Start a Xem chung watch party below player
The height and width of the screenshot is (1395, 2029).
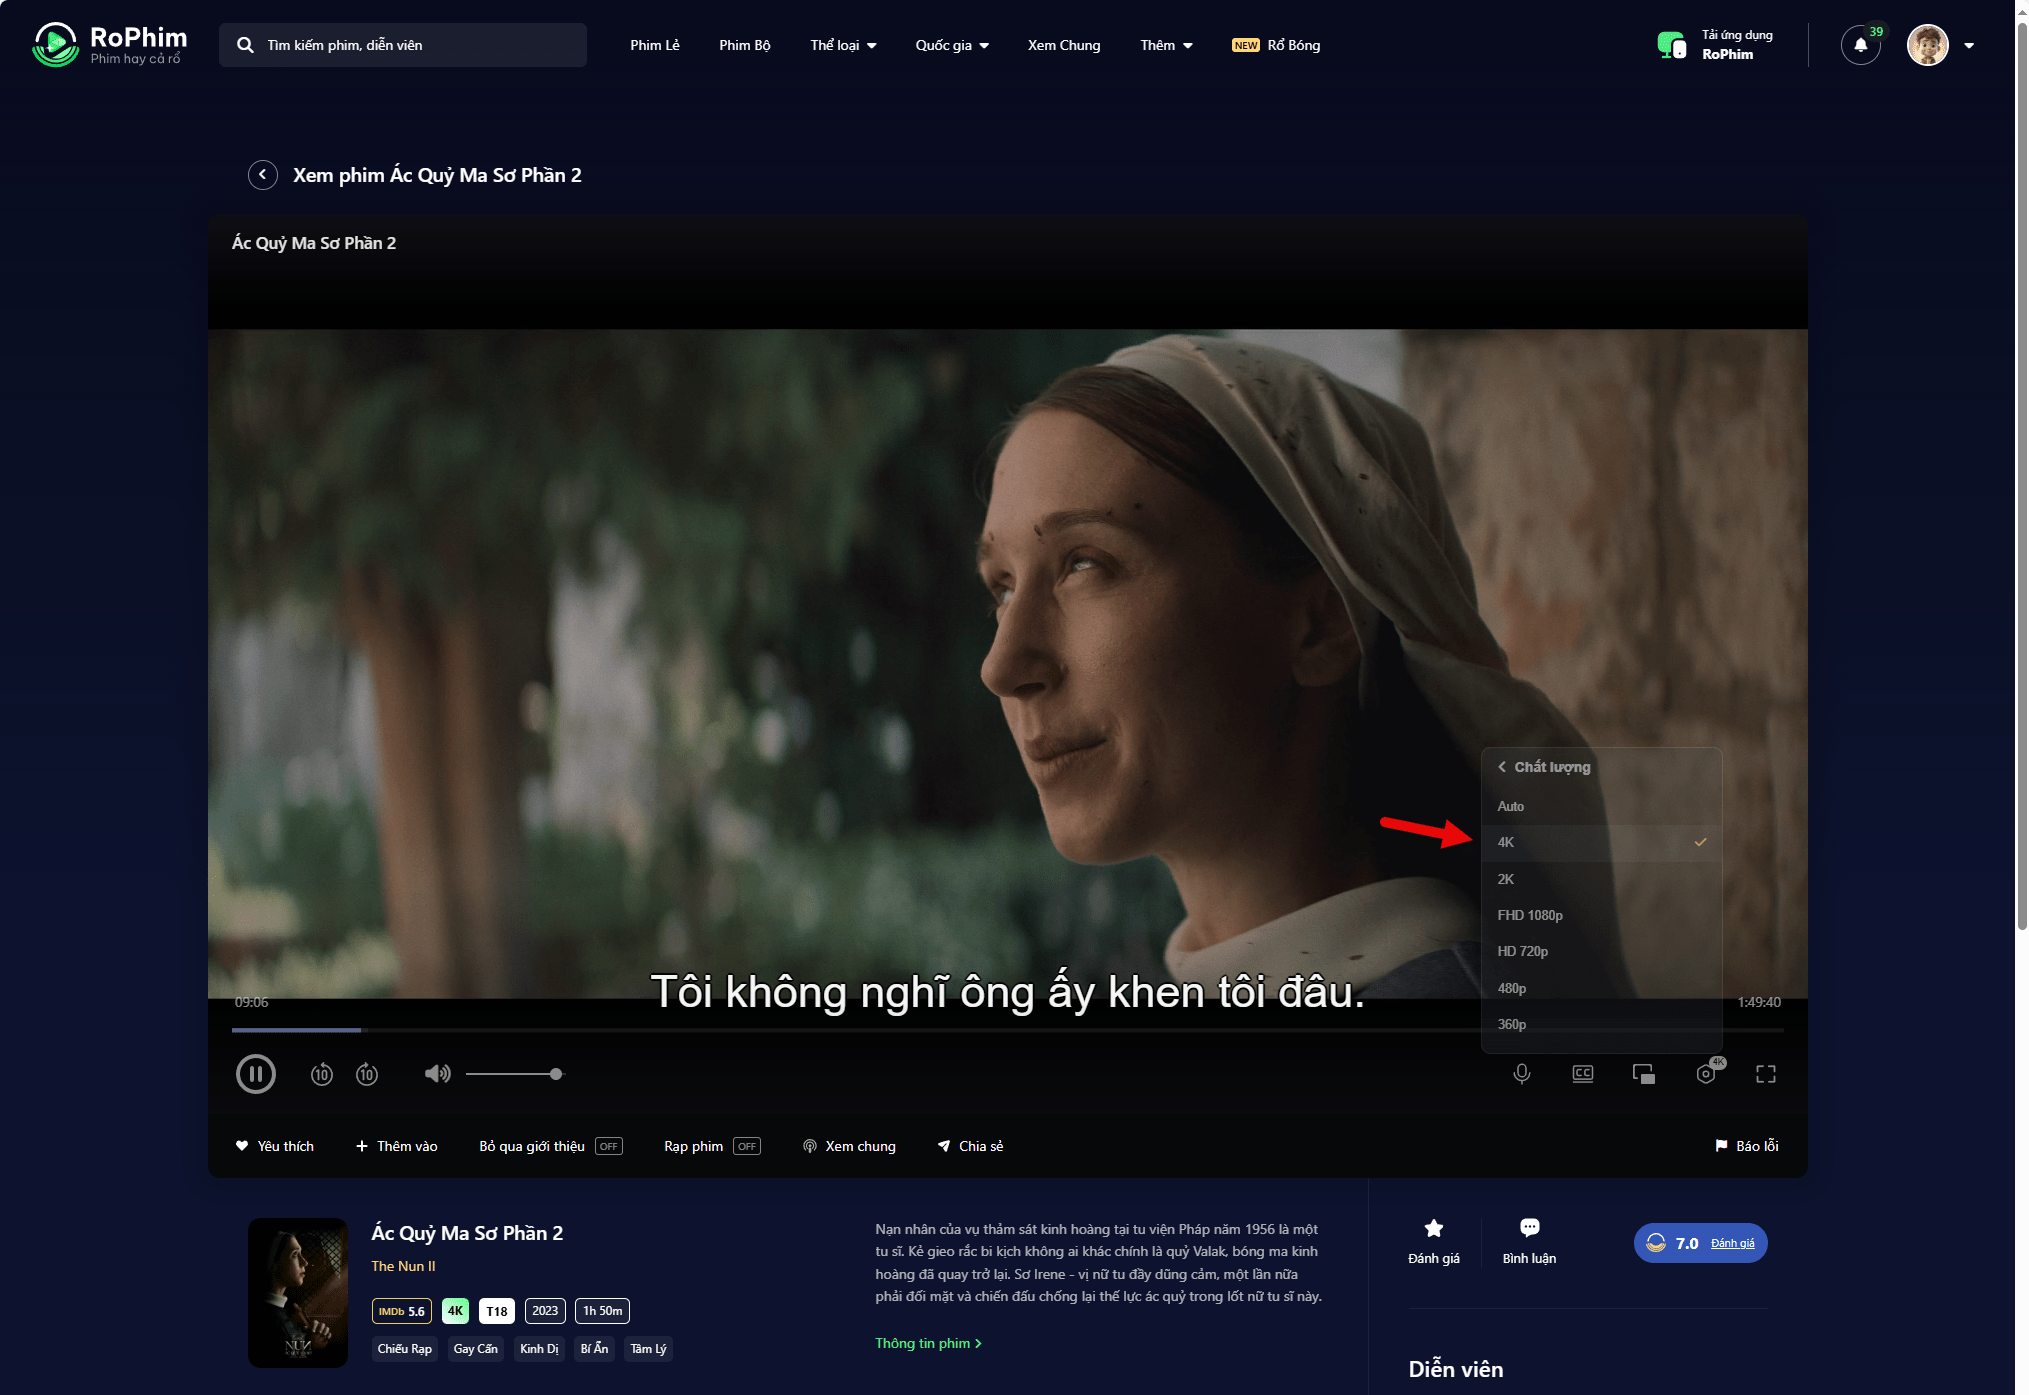850,1146
